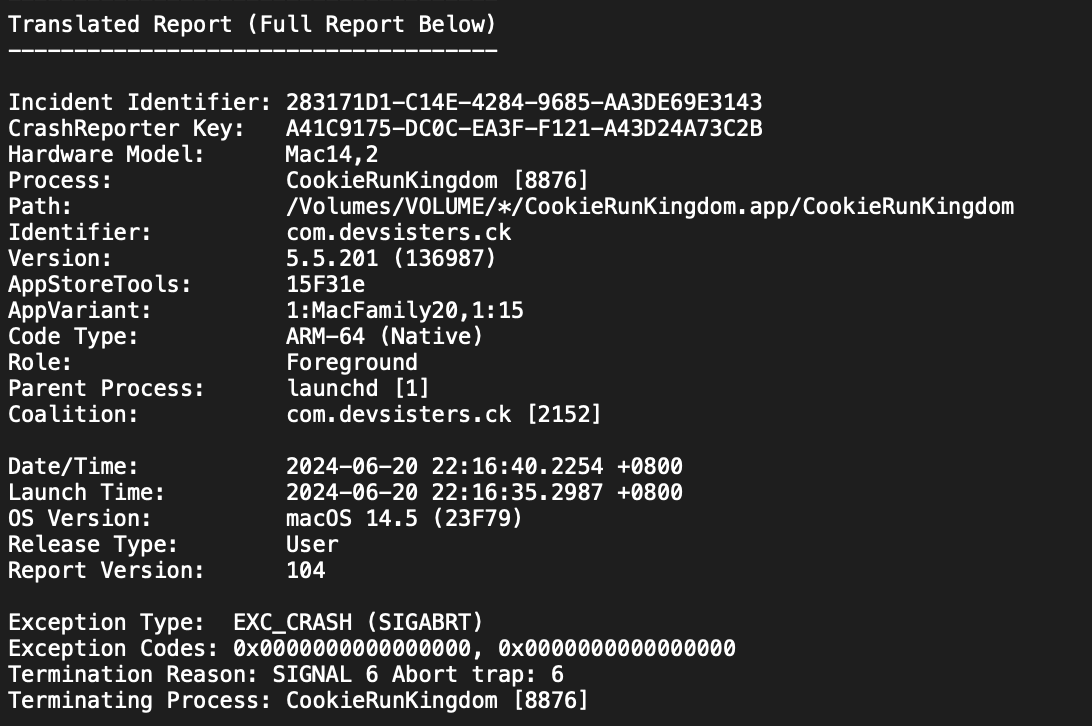Click the Code Type value ARM-64 (Native)
The image size is (1092, 726).
pyautogui.click(x=384, y=336)
